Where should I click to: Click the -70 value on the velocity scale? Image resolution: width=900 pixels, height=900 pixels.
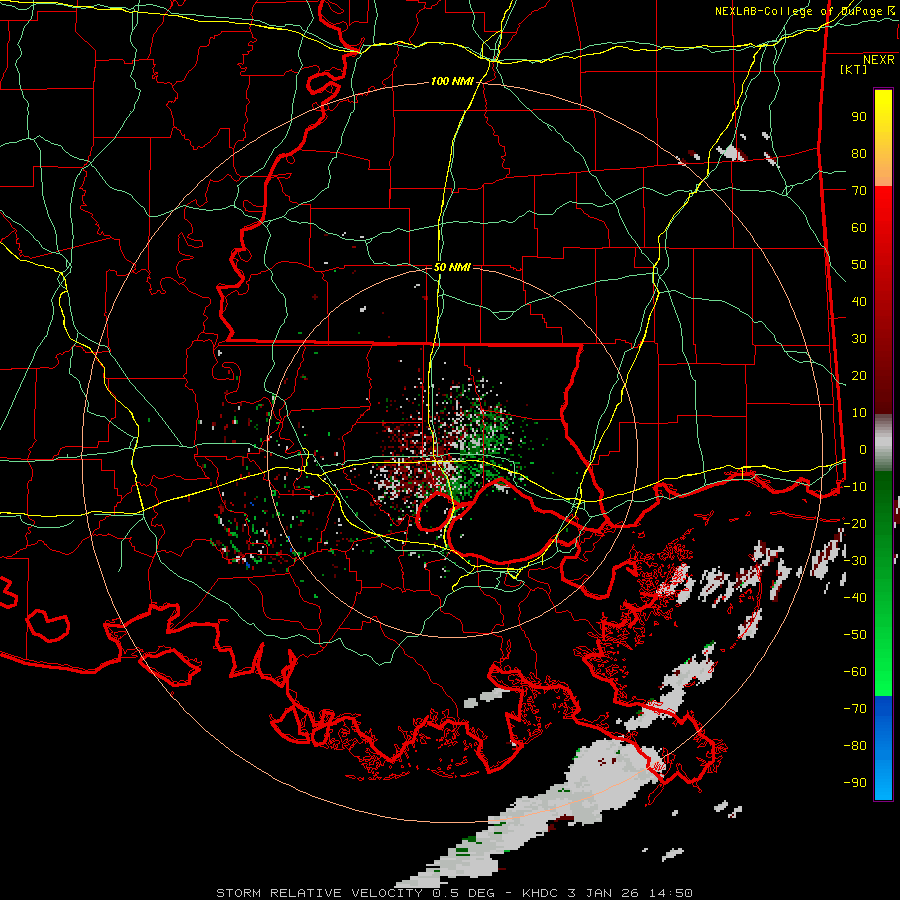[x=855, y=709]
